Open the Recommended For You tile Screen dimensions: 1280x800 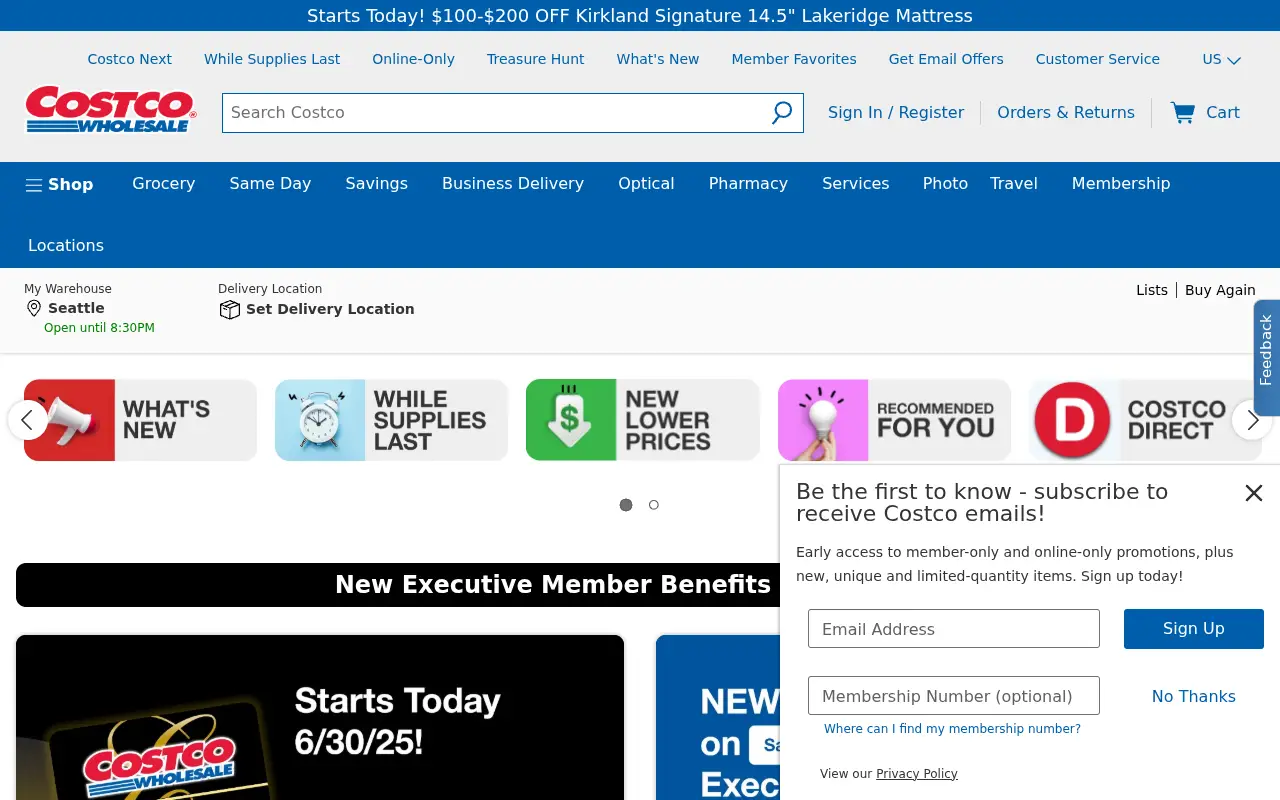894,420
